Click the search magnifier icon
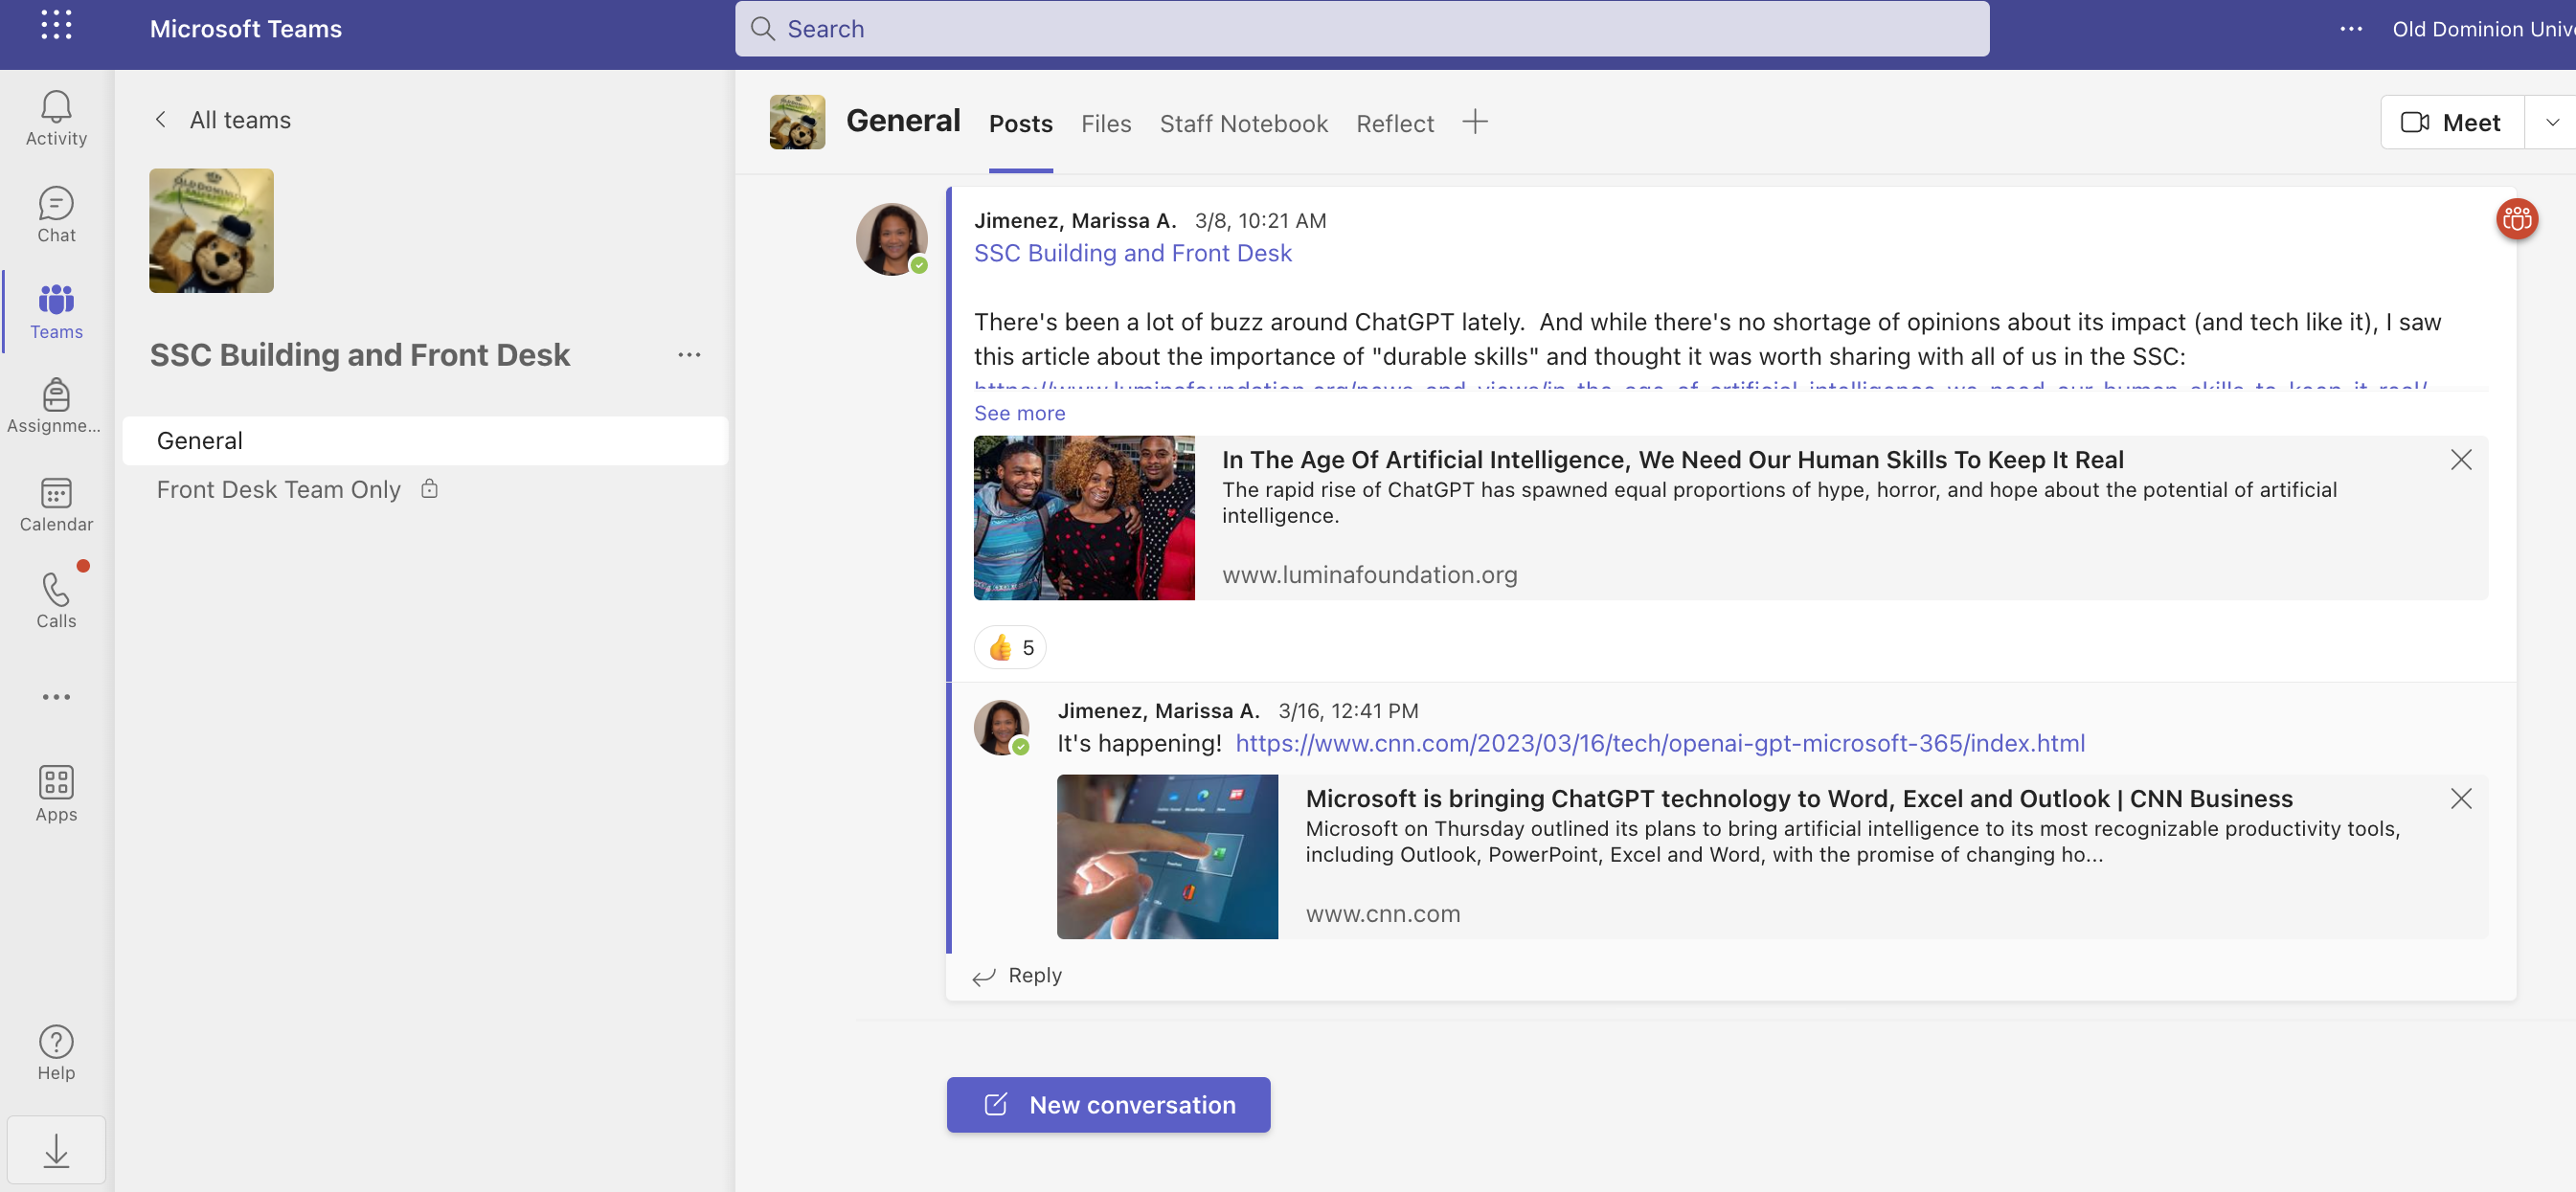The width and height of the screenshot is (2576, 1192). tap(763, 29)
